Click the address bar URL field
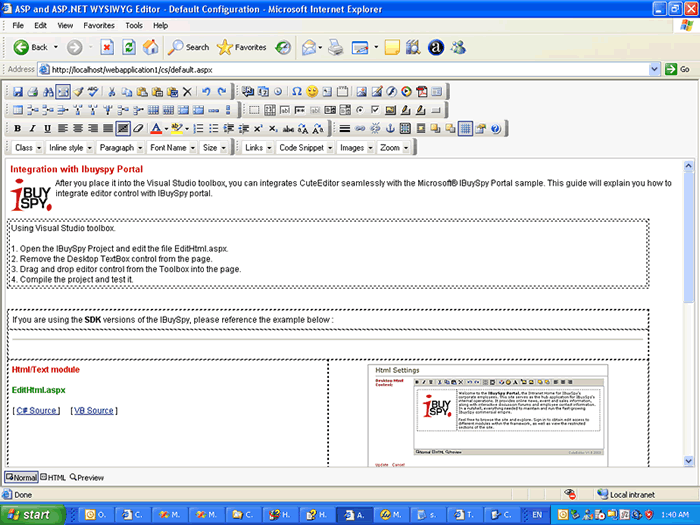This screenshot has height=525, width=700. tap(350, 70)
